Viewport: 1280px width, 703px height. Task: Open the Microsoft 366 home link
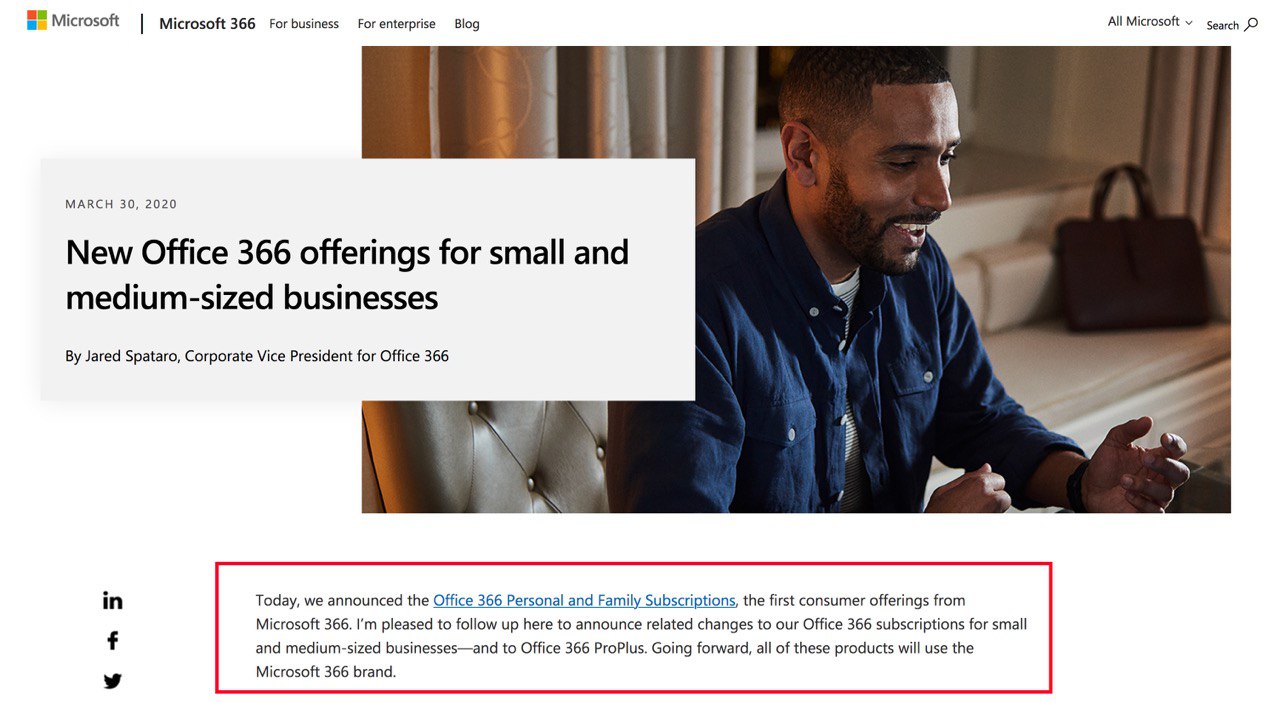tap(207, 24)
